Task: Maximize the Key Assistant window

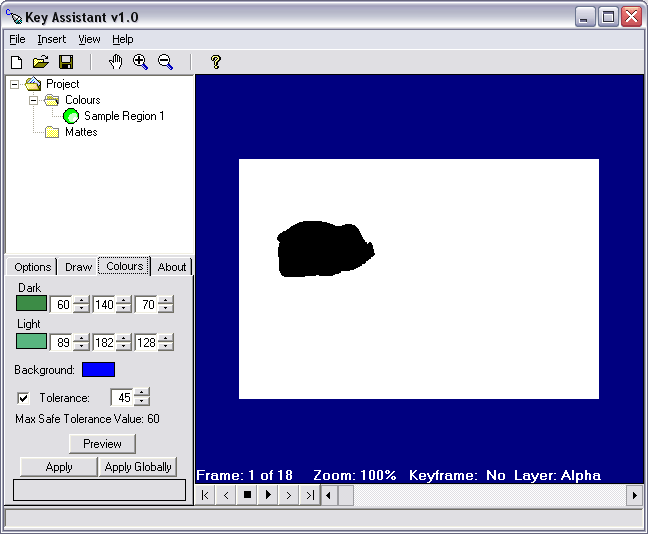Action: coord(608,17)
